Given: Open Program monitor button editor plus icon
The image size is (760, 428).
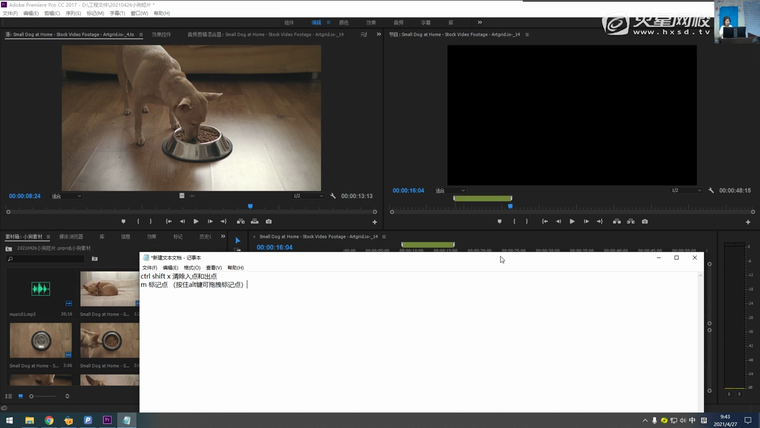Looking at the screenshot, I should (750, 222).
